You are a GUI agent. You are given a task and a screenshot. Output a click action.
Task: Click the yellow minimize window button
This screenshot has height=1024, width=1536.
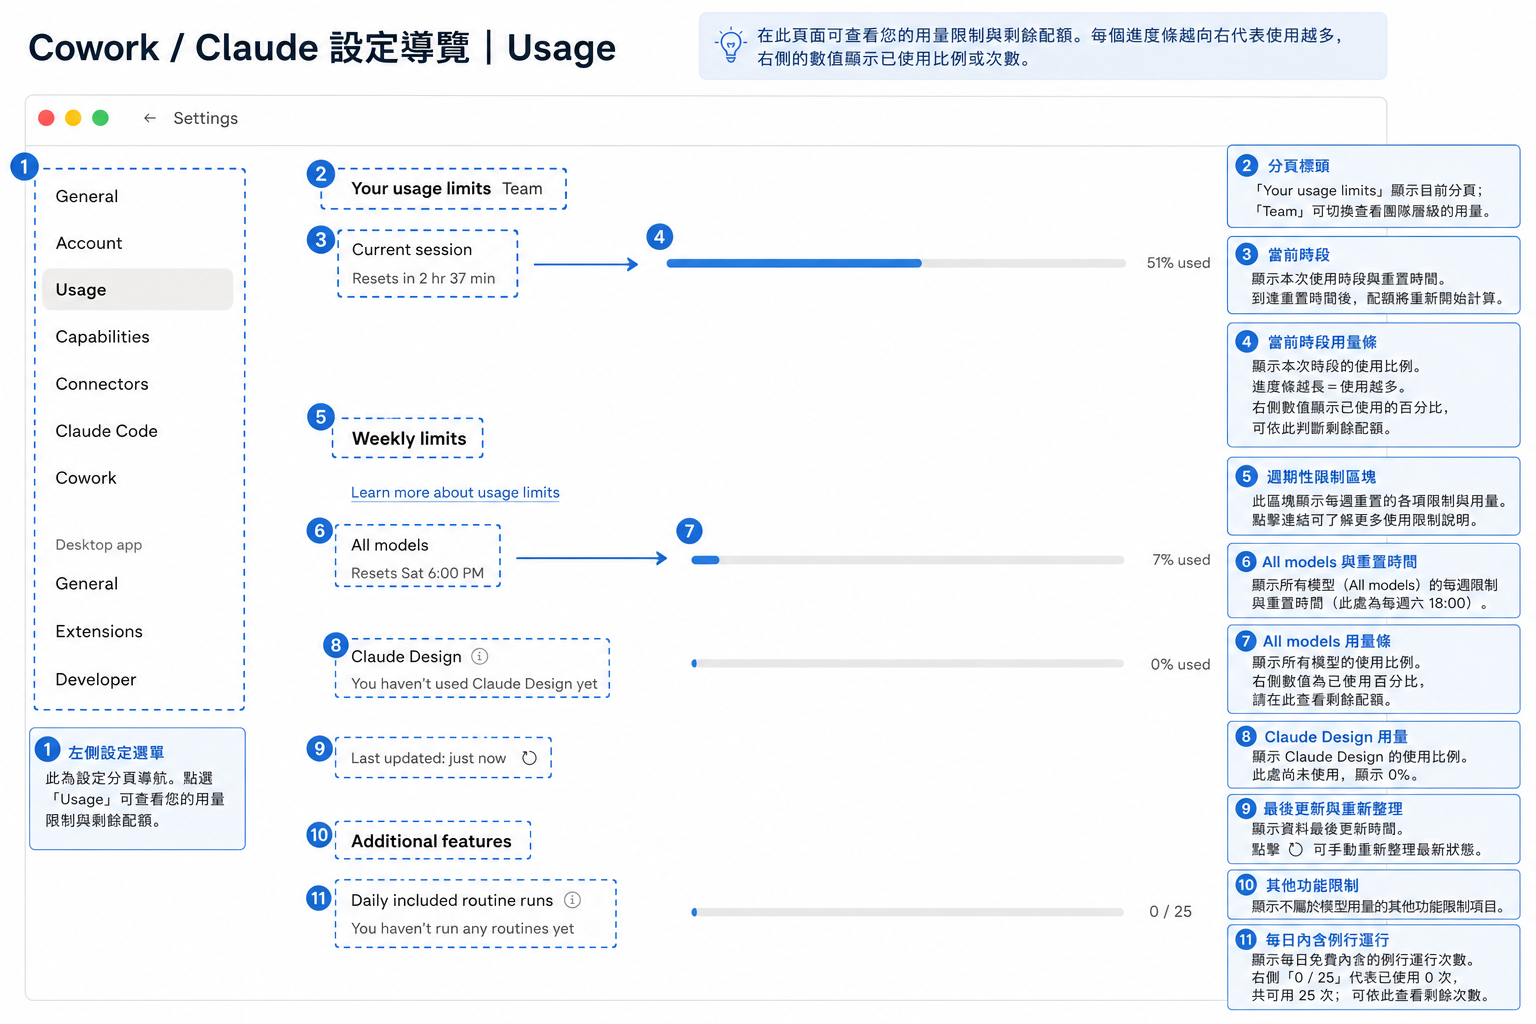click(x=73, y=118)
